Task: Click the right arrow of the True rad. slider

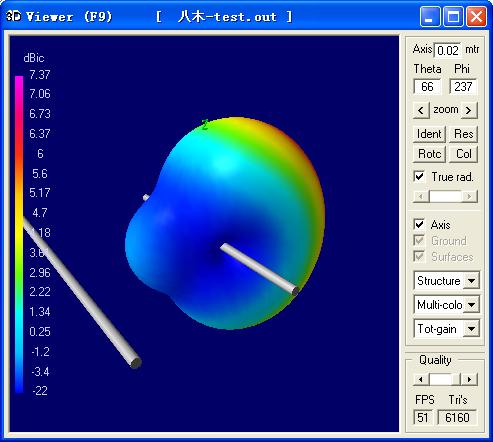Action: [x=469, y=197]
